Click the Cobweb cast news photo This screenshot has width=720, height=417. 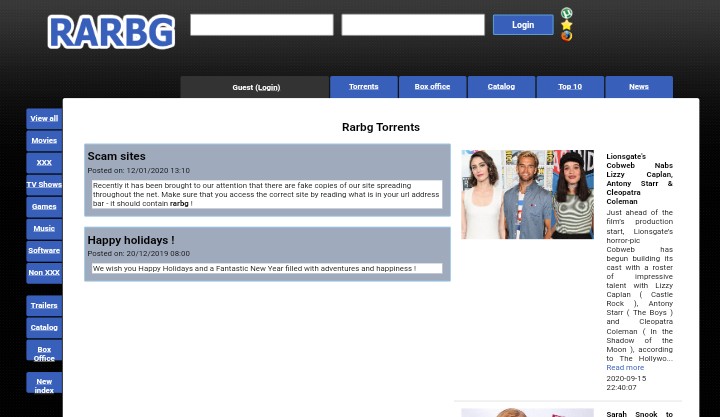527,194
